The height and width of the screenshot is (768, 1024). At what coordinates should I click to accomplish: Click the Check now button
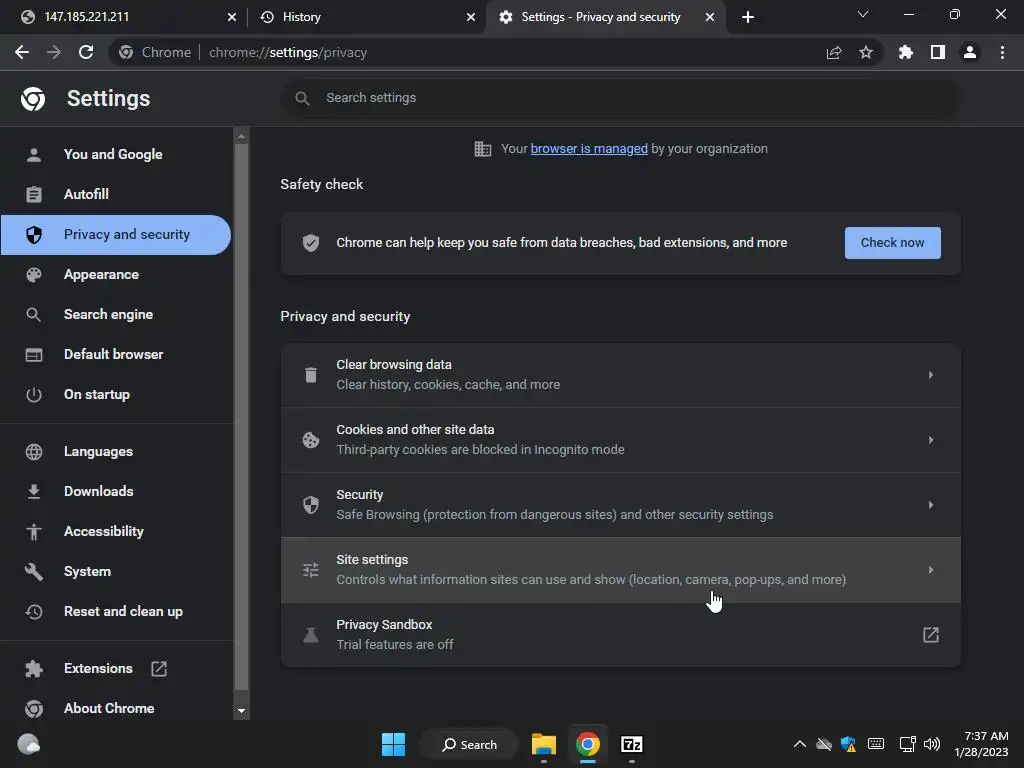[892, 243]
